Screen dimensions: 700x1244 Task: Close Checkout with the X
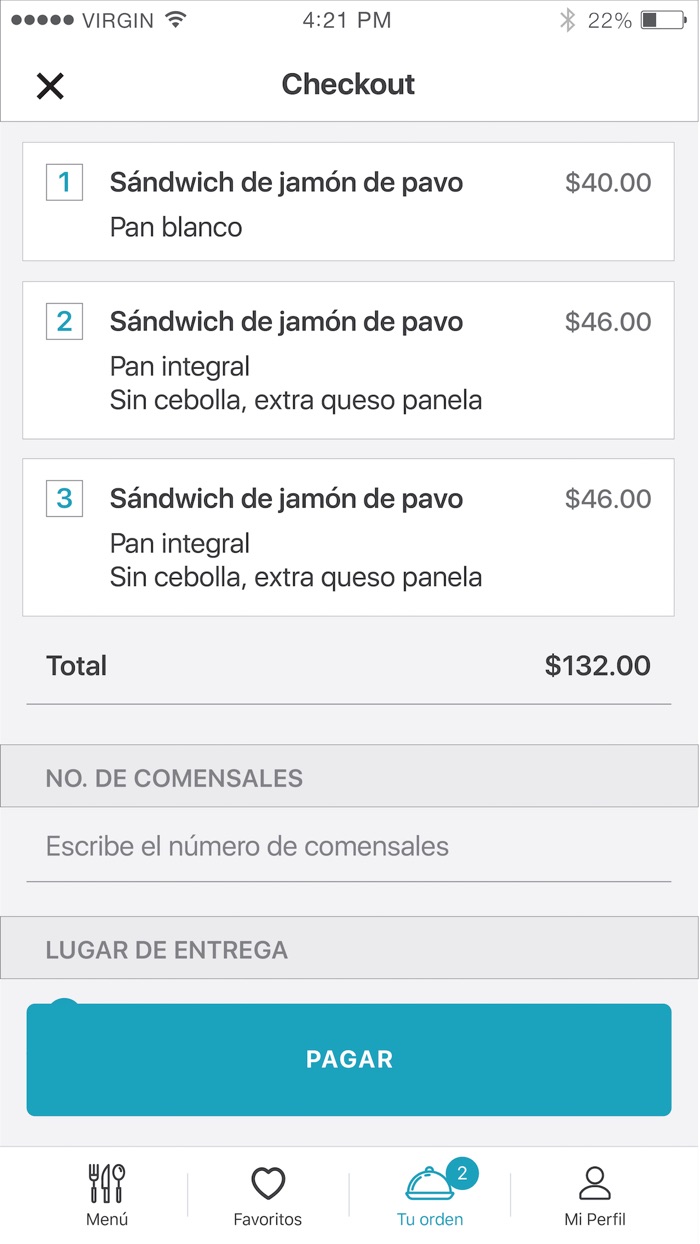pos(49,85)
